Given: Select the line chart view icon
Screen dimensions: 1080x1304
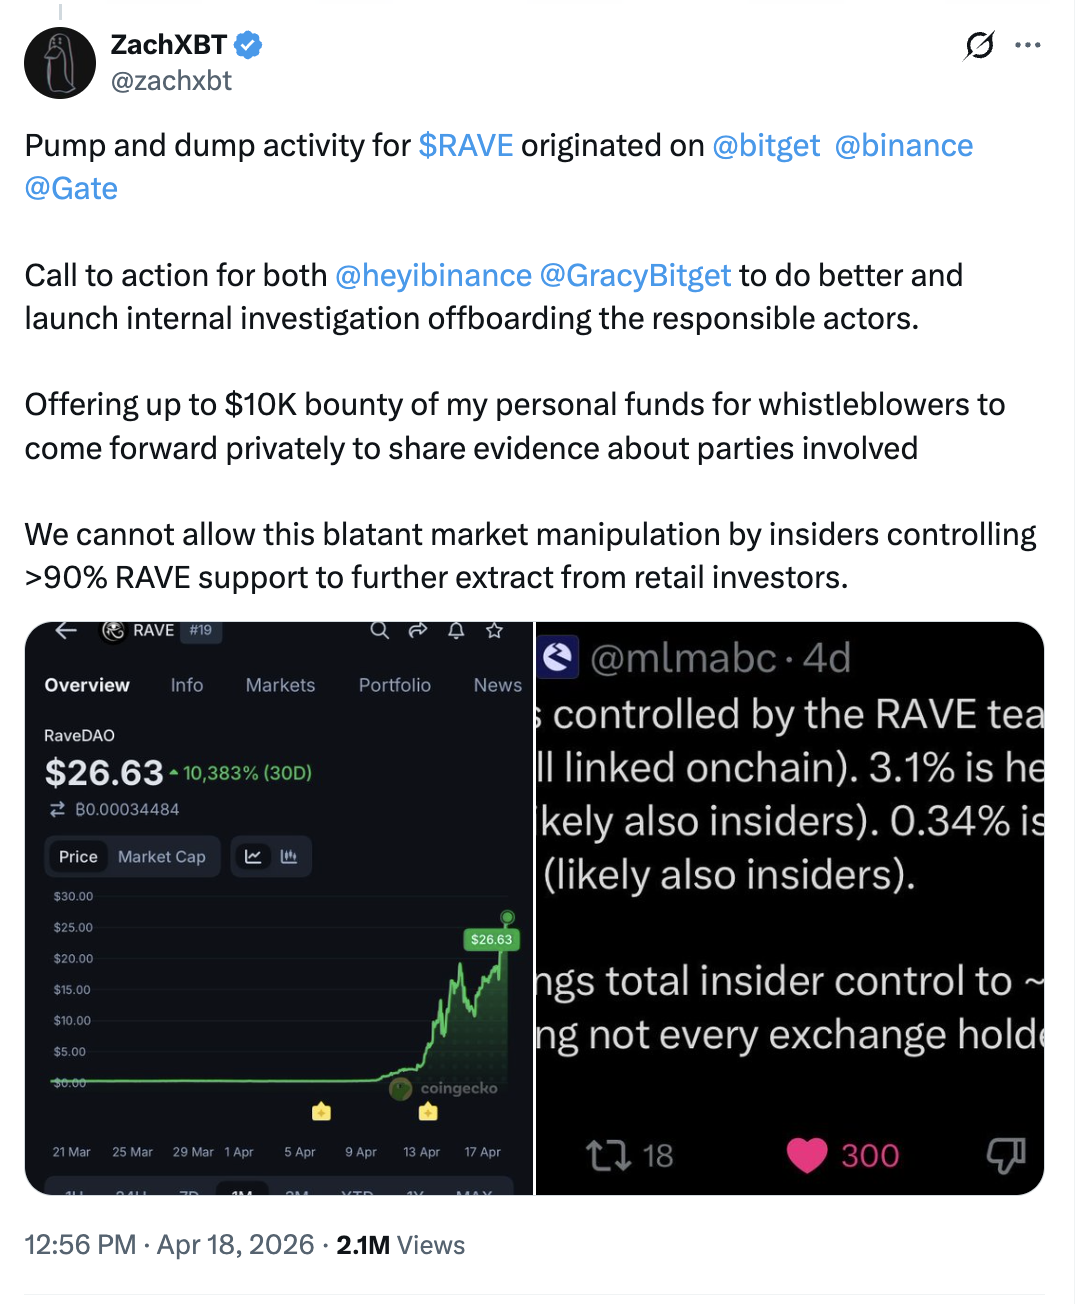Looking at the screenshot, I should coord(252,856).
